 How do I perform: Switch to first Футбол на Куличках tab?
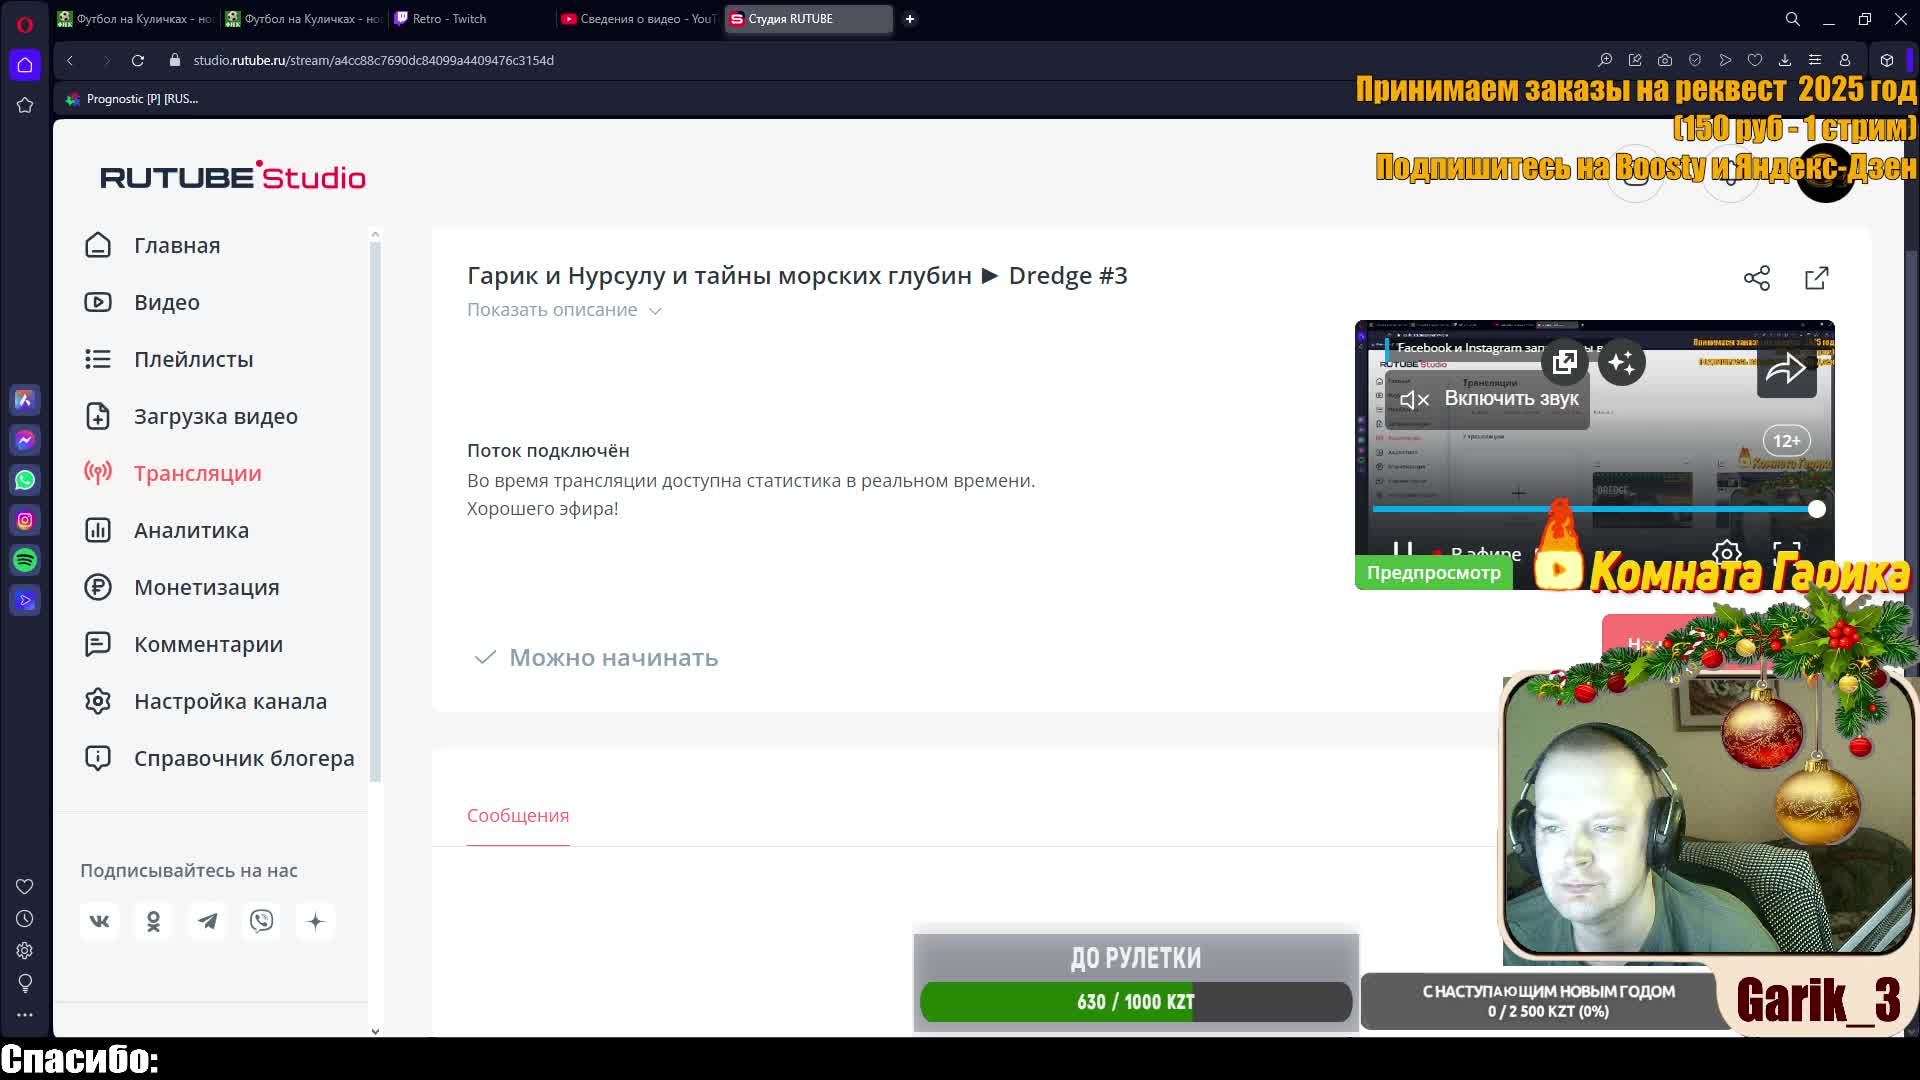[x=136, y=19]
